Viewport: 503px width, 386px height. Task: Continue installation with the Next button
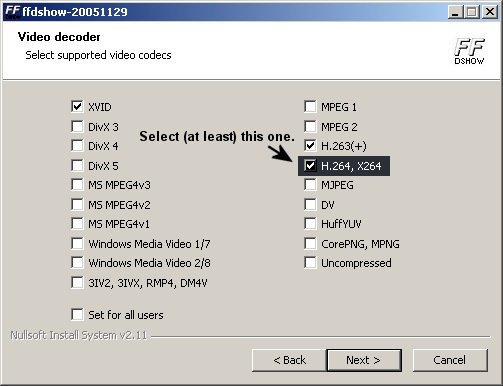(364, 360)
